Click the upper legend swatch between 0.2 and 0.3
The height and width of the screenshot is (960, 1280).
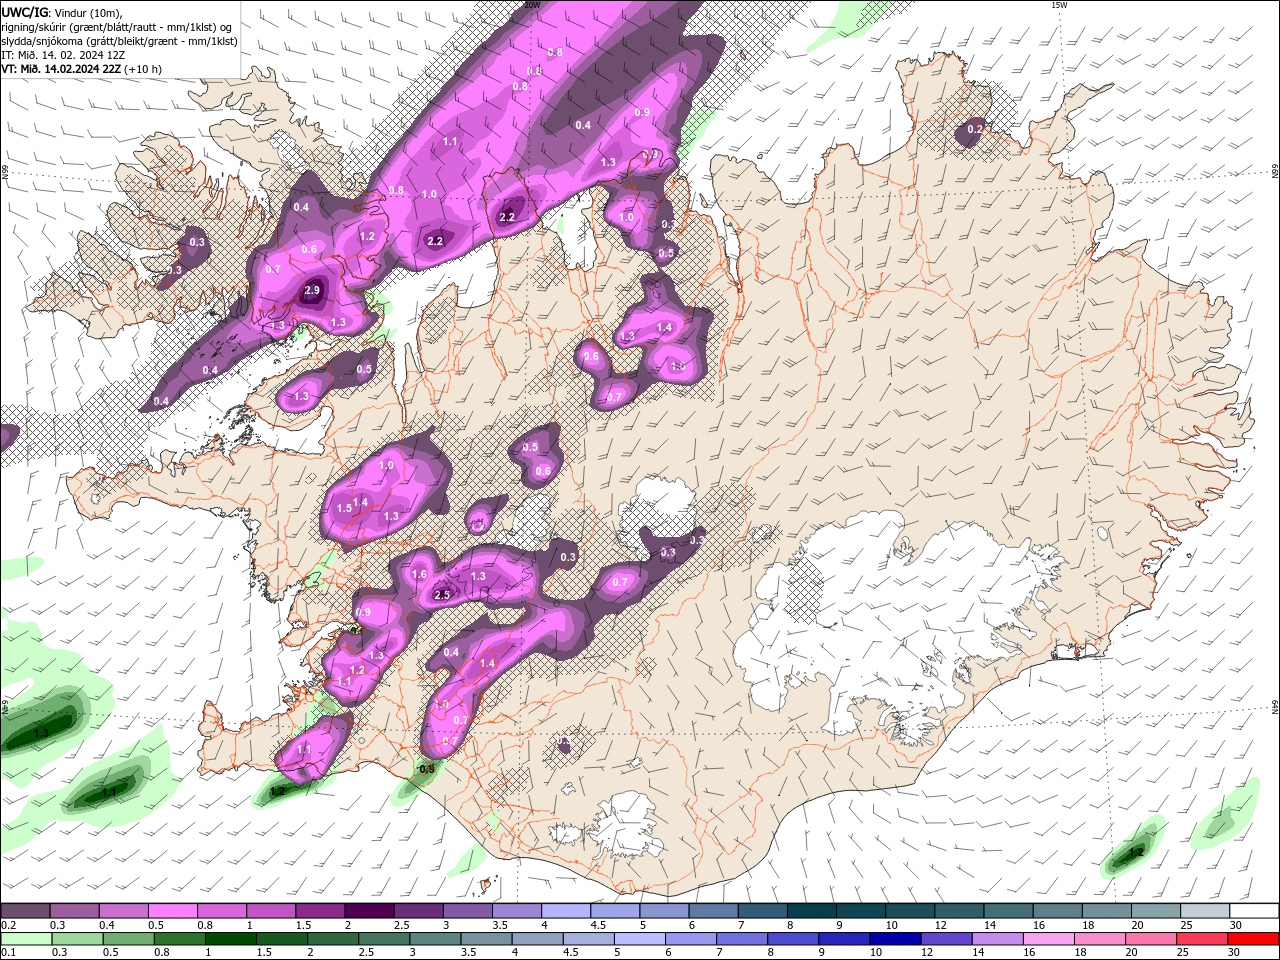tap(25, 911)
